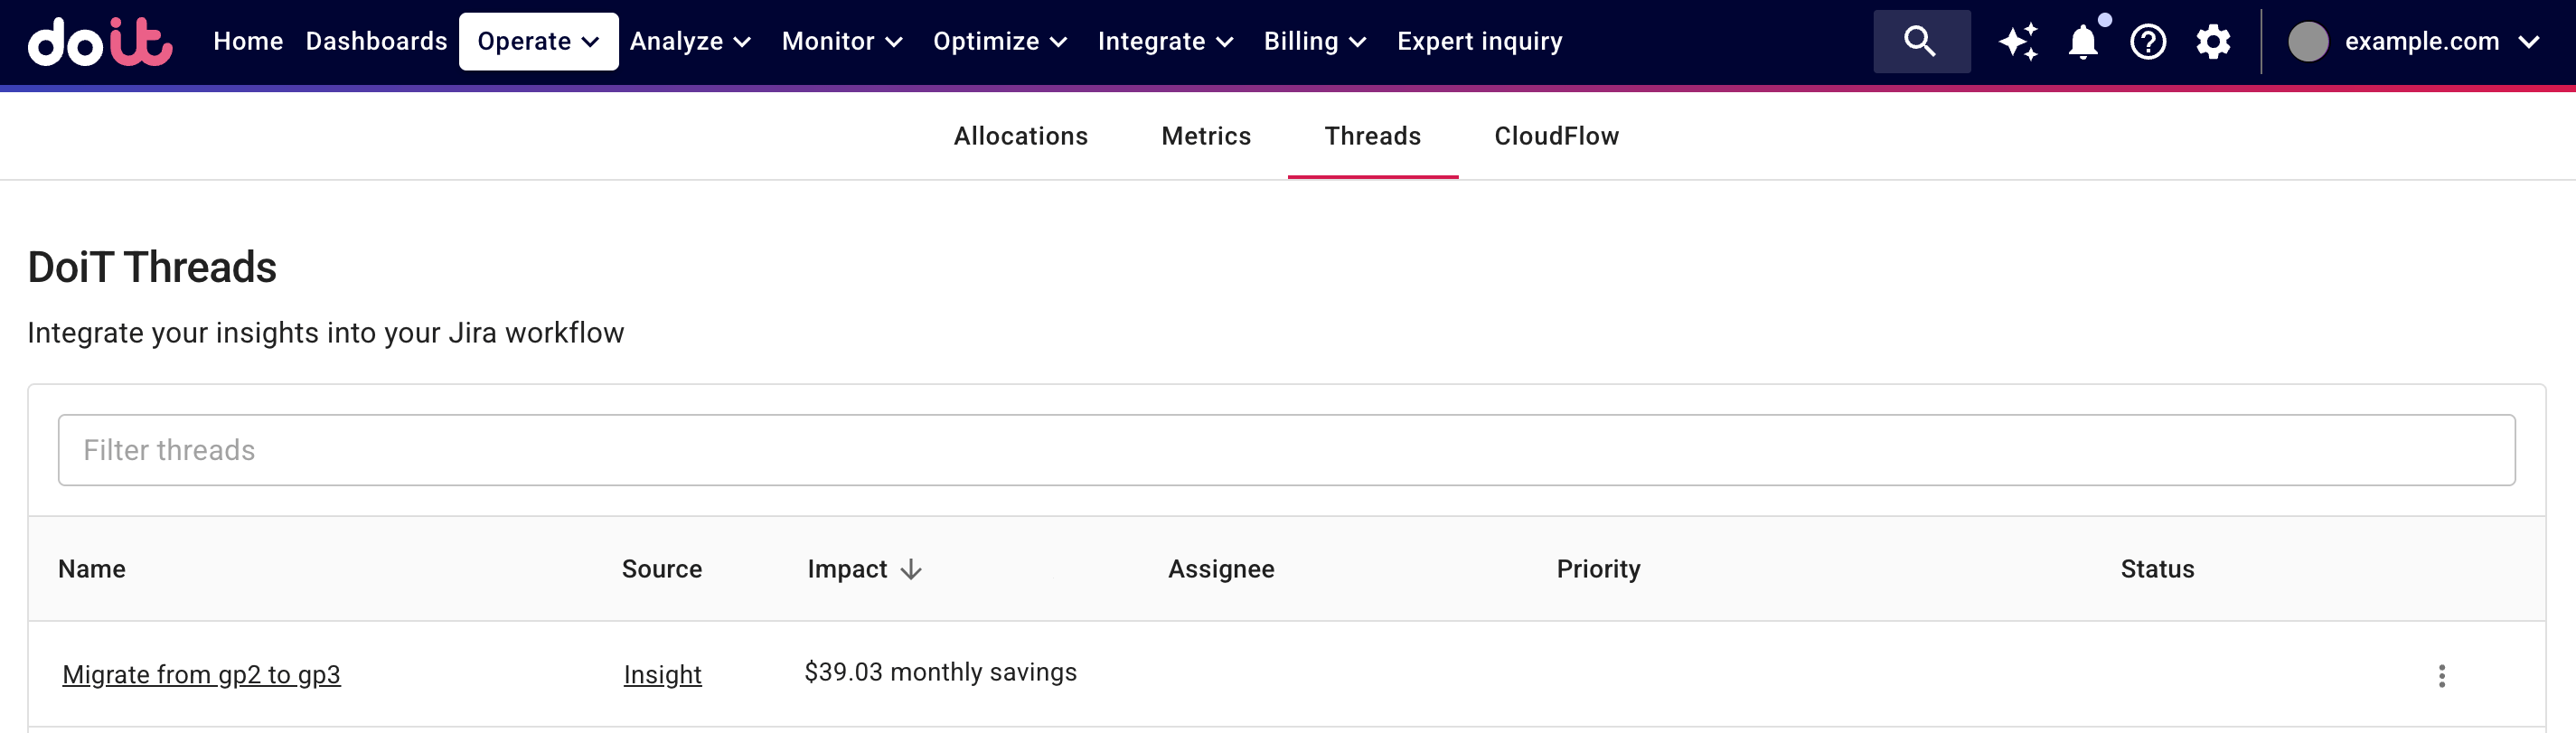Open the settings gear icon
This screenshot has height=733, width=2576.
[x=2213, y=42]
